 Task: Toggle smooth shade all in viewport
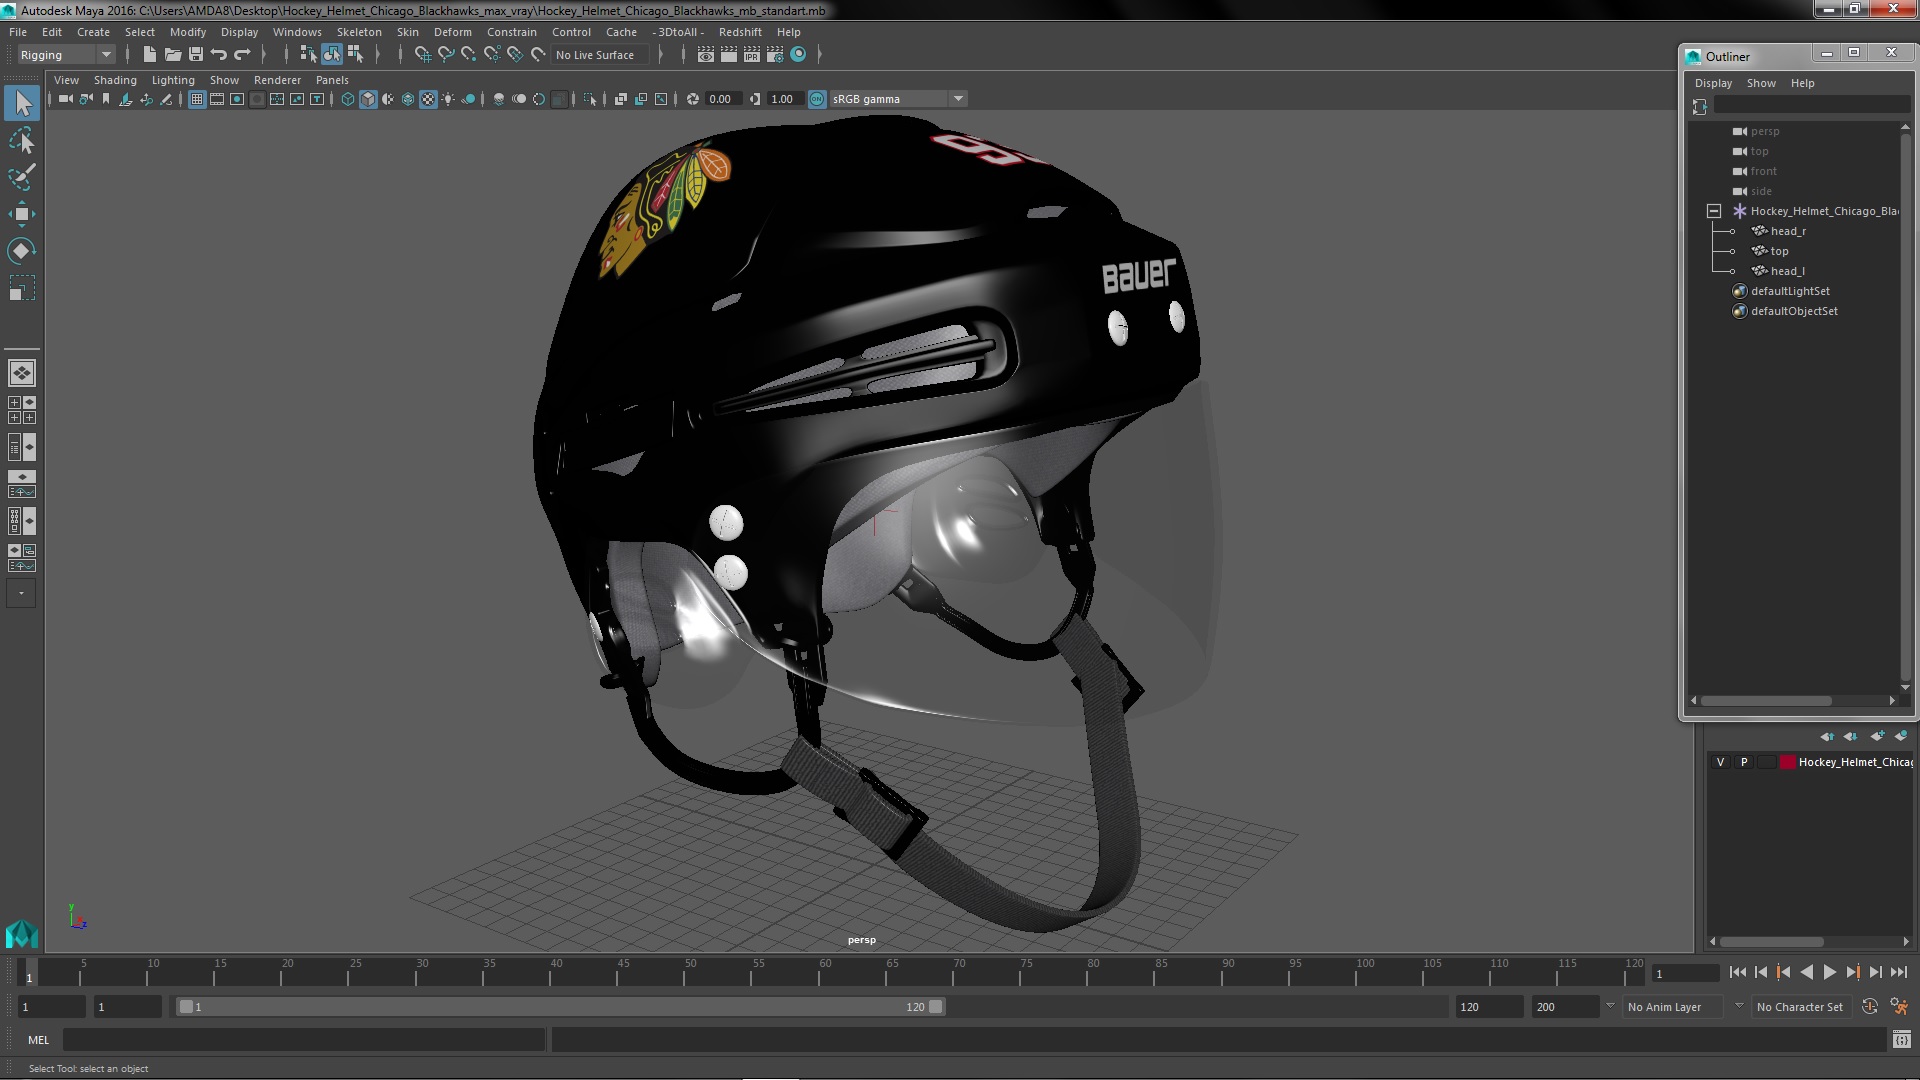click(x=368, y=99)
